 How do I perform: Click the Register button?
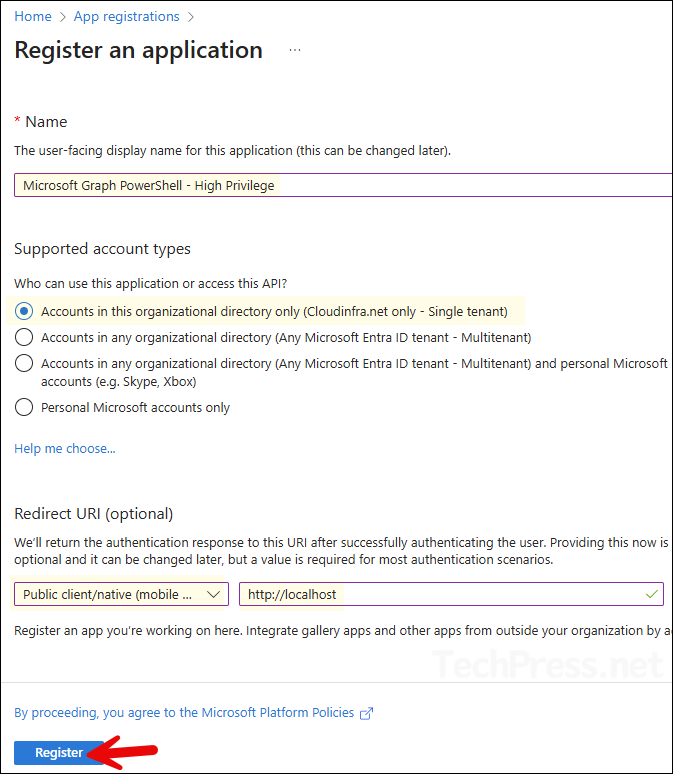59,752
